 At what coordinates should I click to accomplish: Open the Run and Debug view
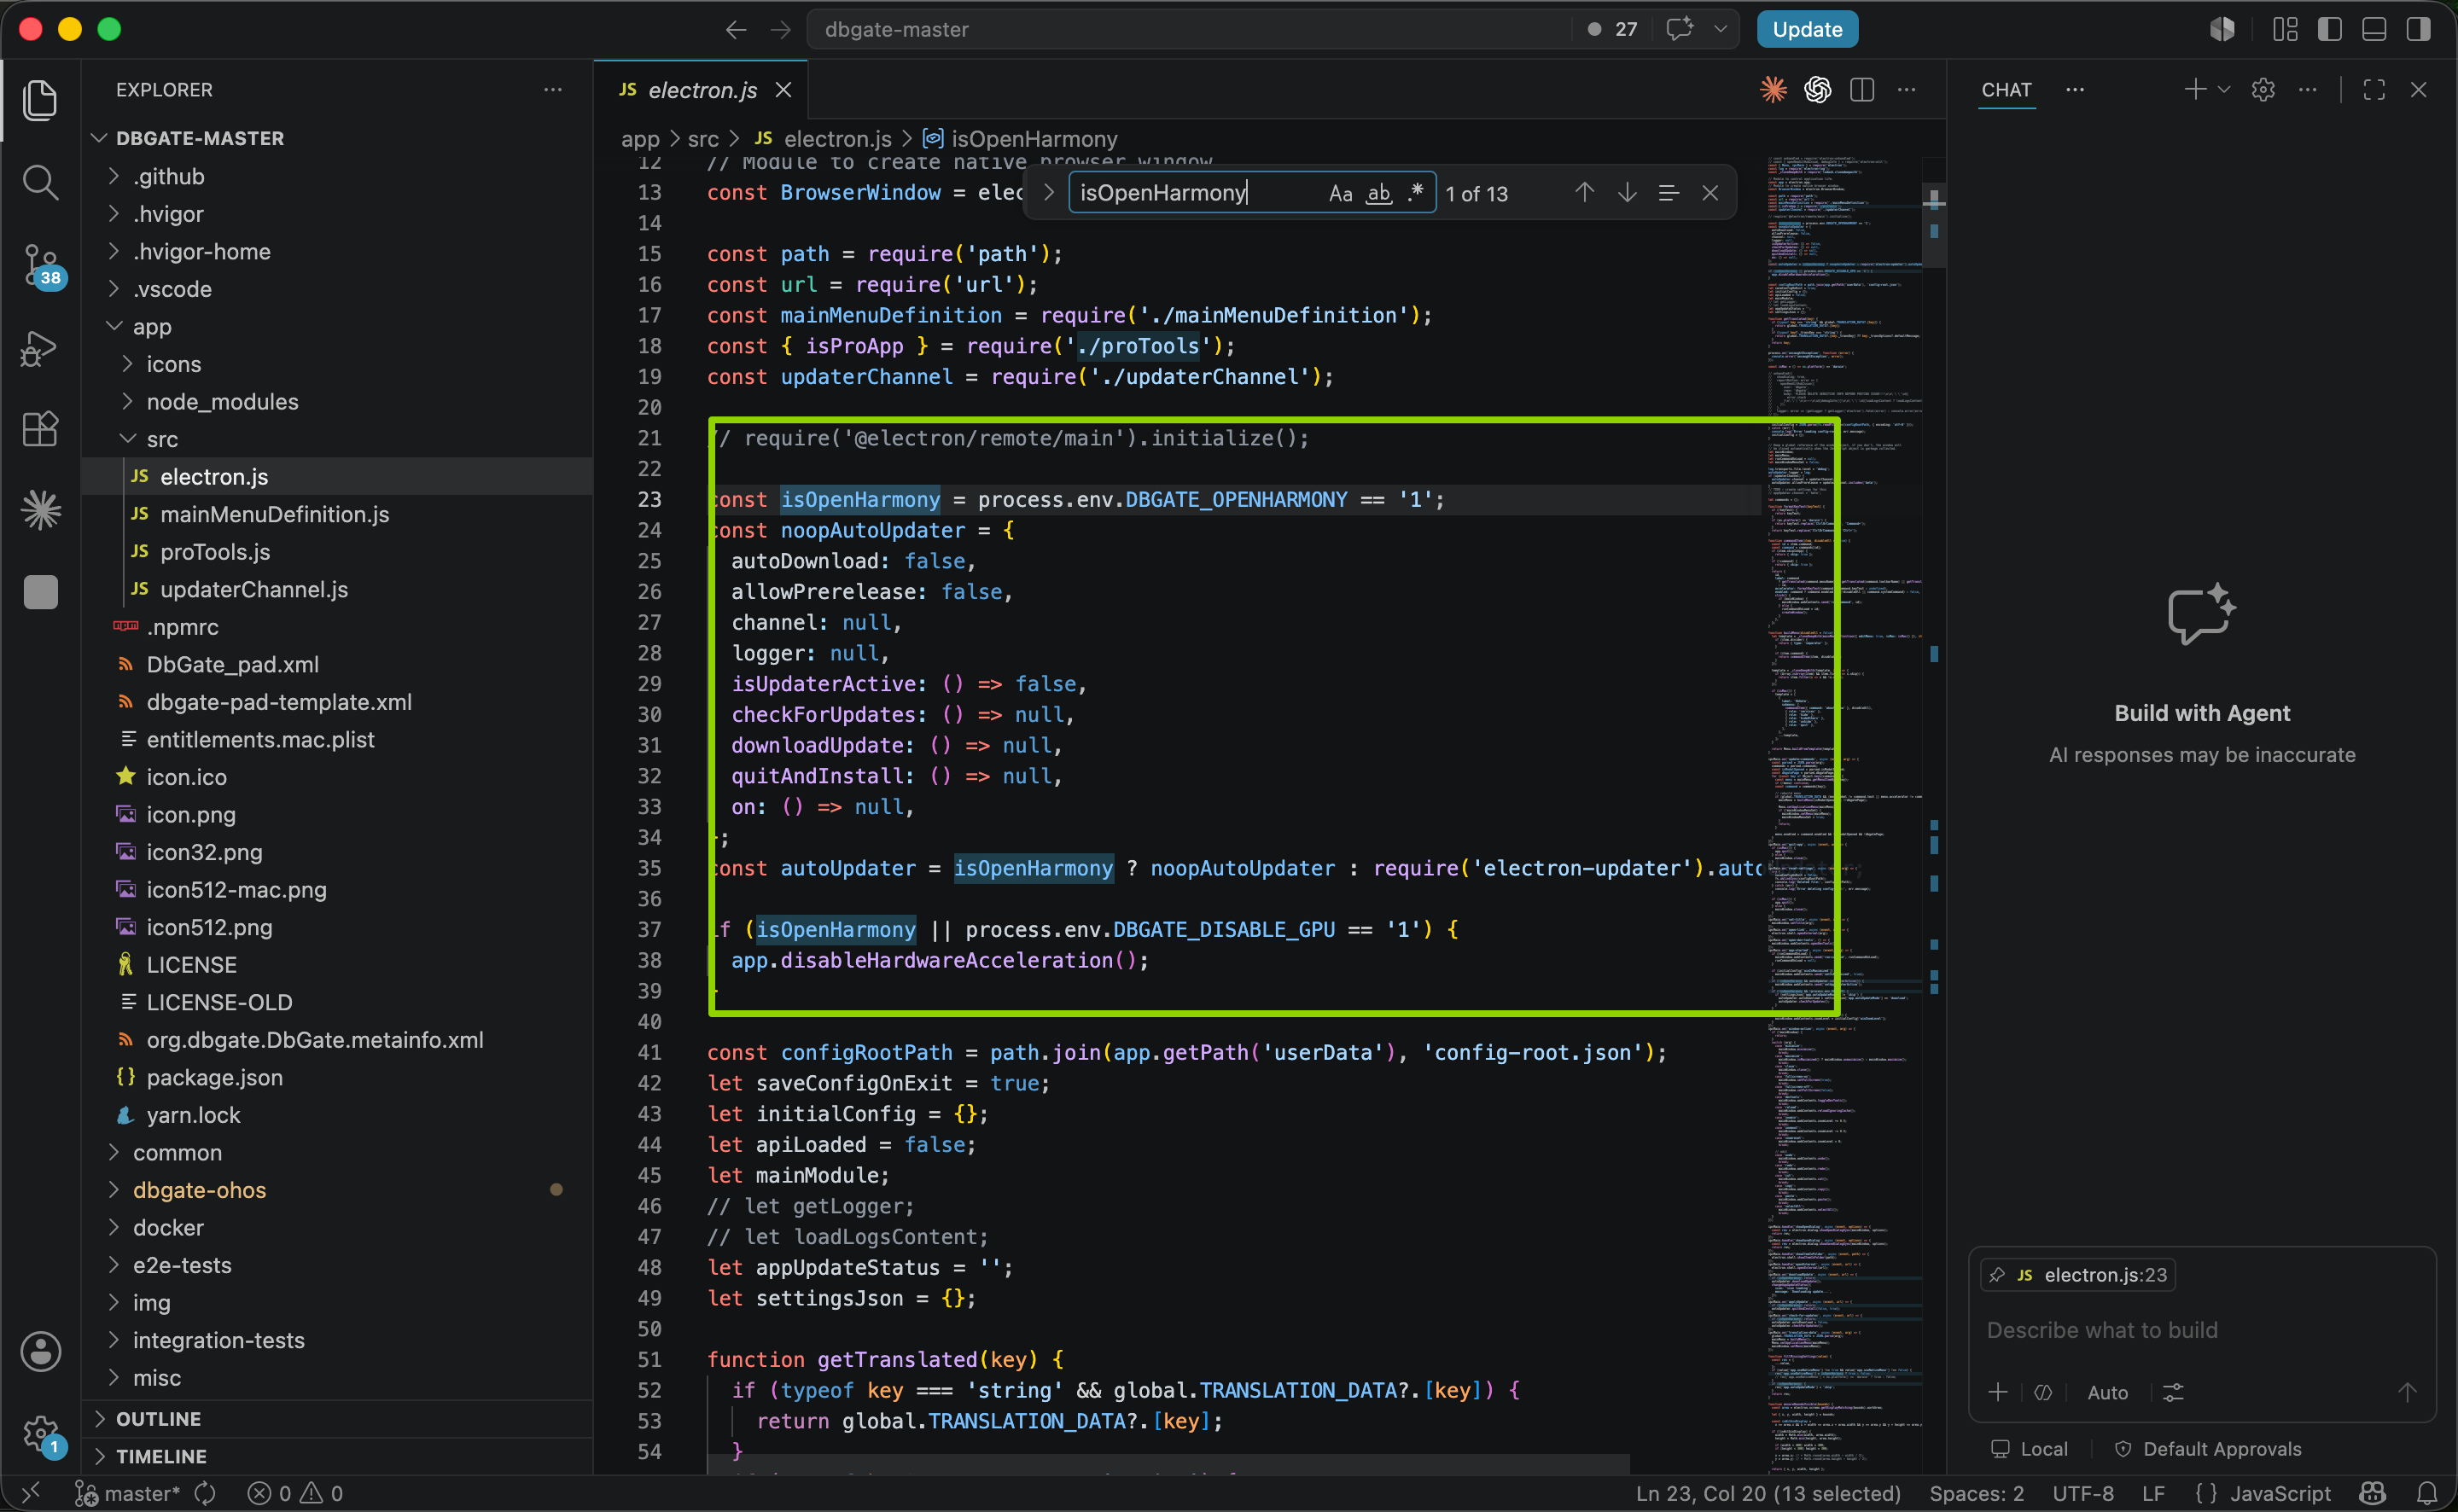point(40,348)
